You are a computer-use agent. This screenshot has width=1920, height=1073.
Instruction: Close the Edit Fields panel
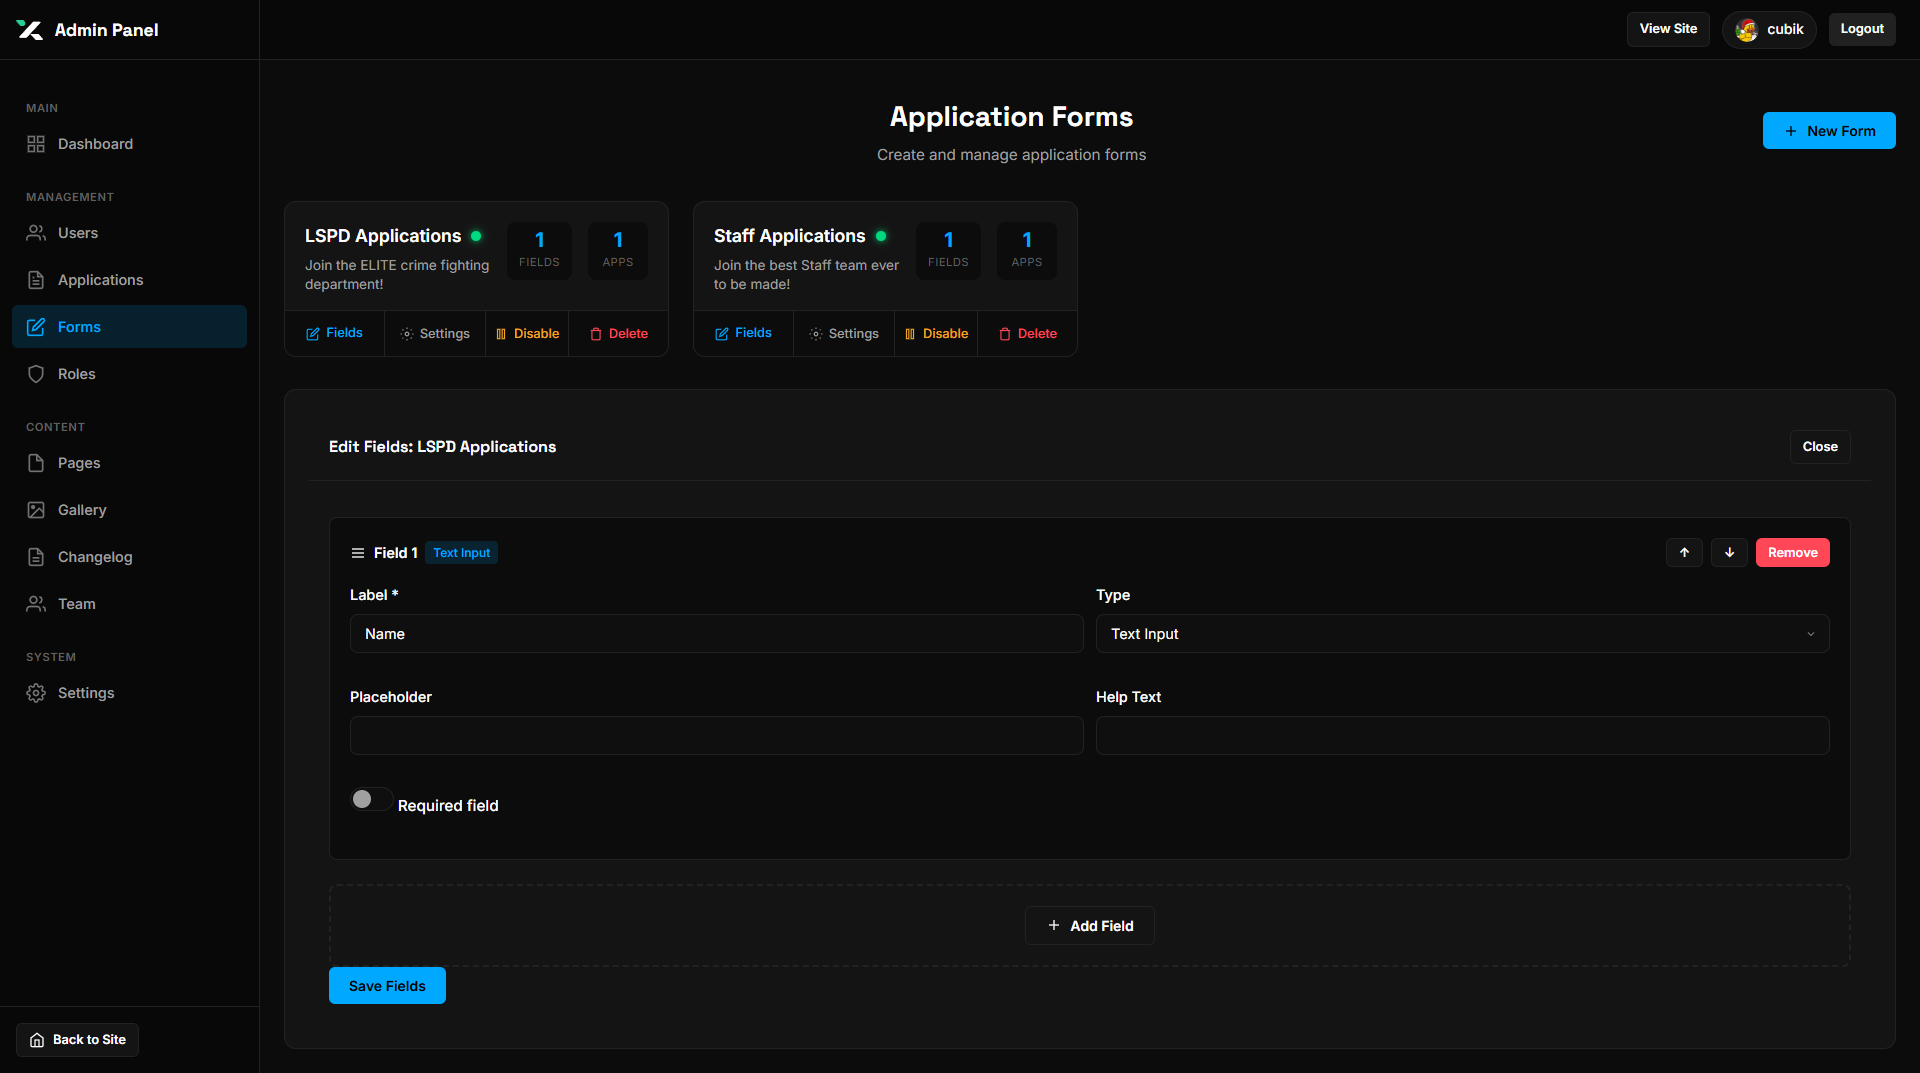click(1820, 447)
